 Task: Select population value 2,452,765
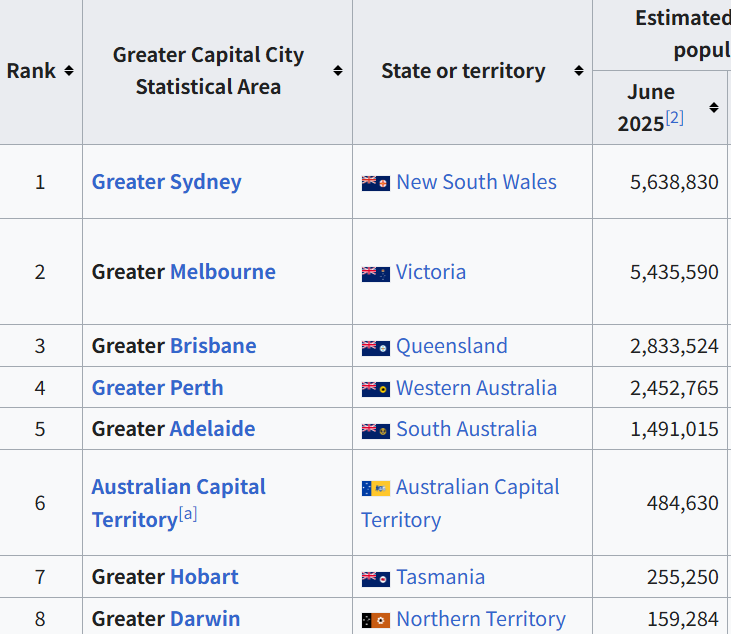pos(674,388)
